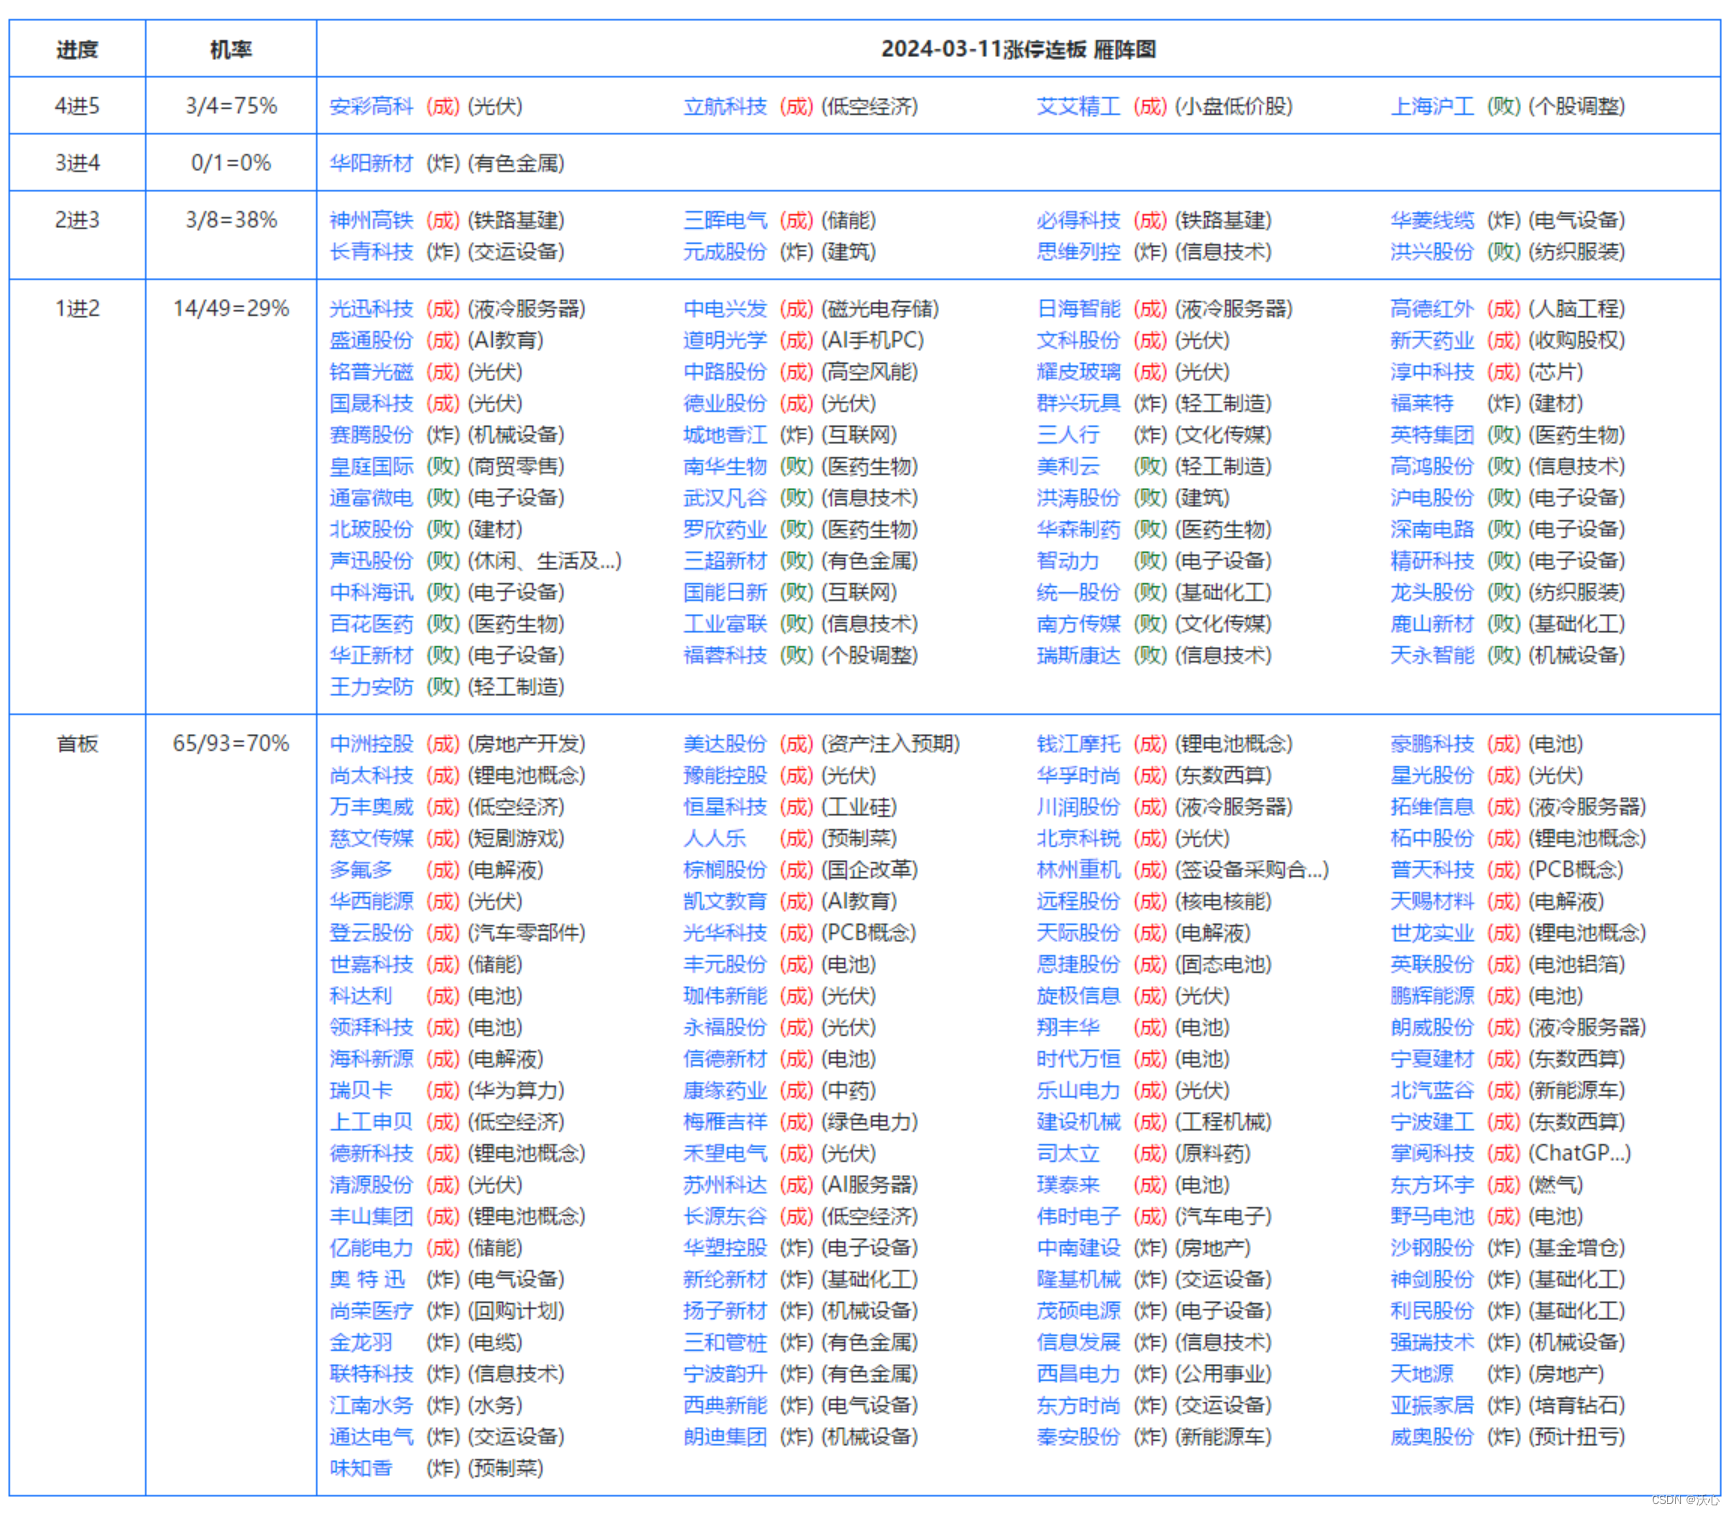Open the 天永智能 stock link
1735x1515 pixels.
coord(1432,655)
